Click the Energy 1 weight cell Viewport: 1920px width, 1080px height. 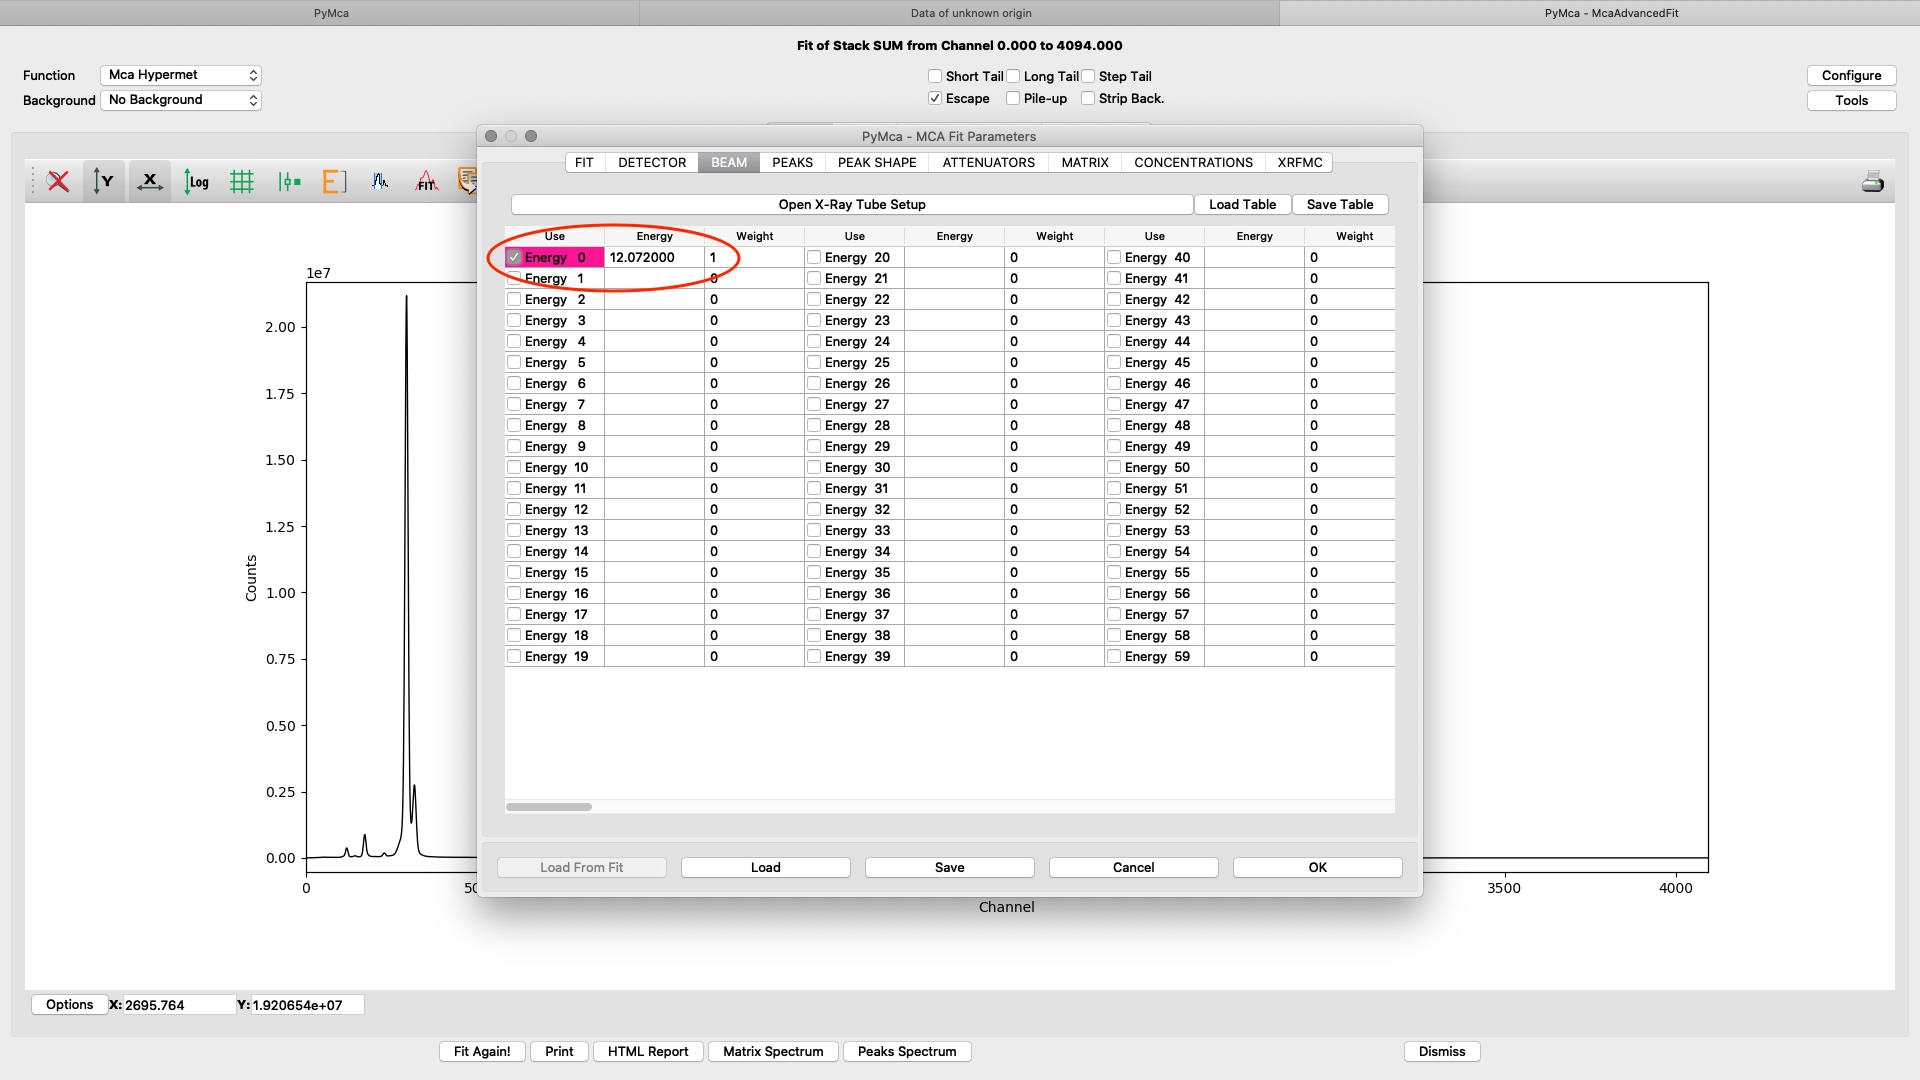[754, 278]
